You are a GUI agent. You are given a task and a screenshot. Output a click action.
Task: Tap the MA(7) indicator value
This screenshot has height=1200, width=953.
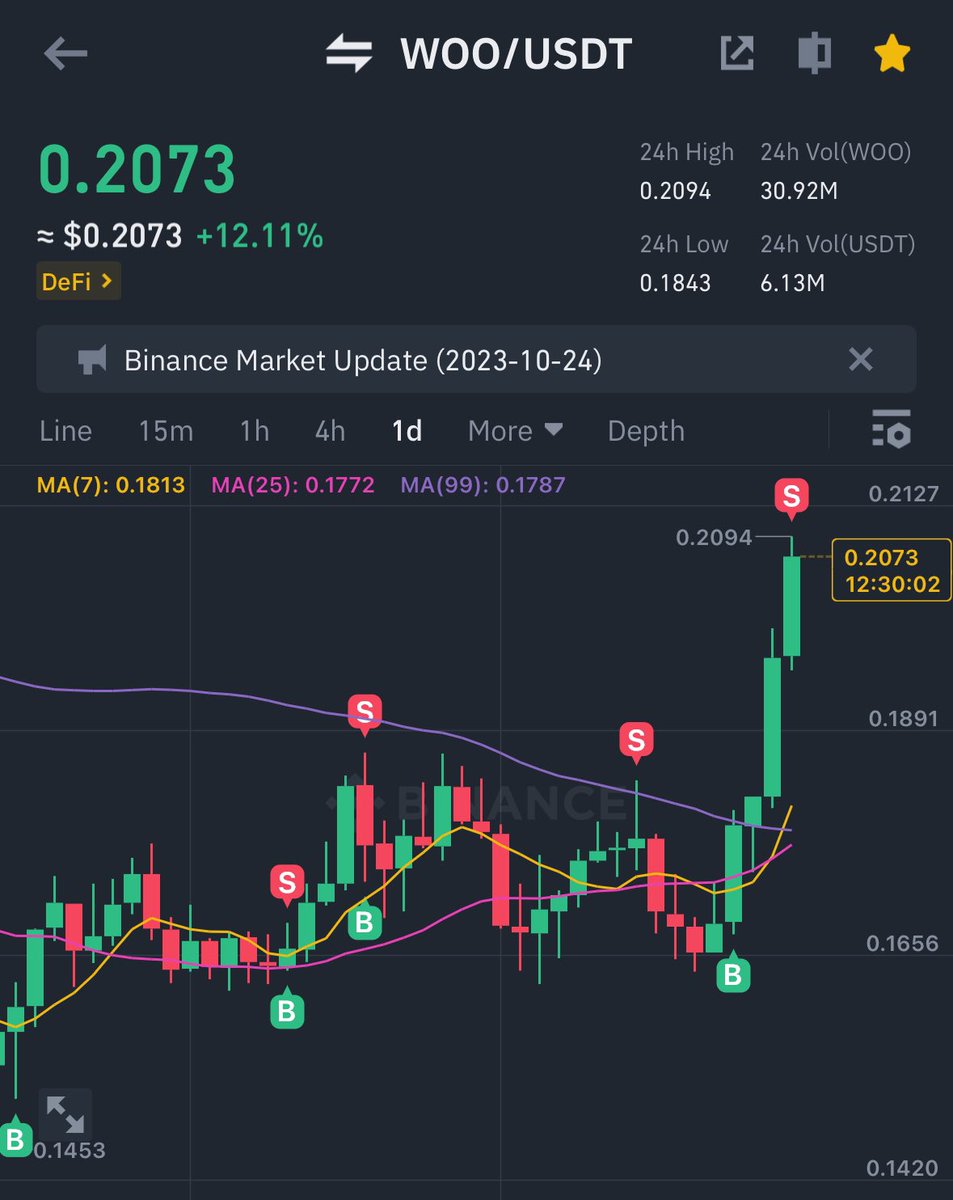111,485
